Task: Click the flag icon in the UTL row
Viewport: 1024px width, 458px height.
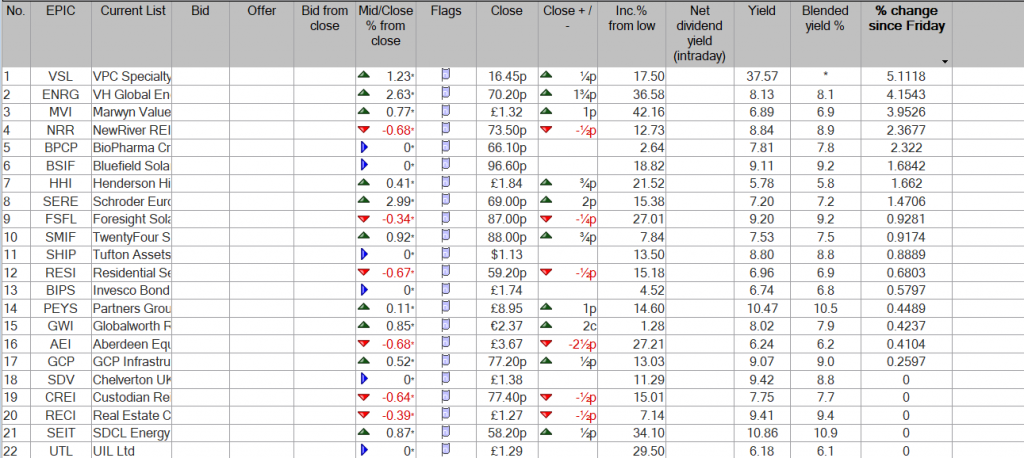Action: click(446, 449)
